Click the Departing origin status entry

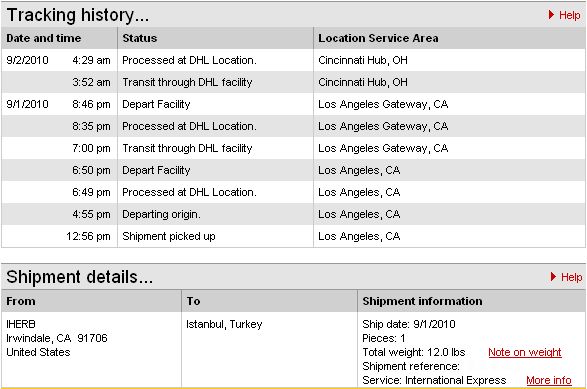[x=161, y=215]
